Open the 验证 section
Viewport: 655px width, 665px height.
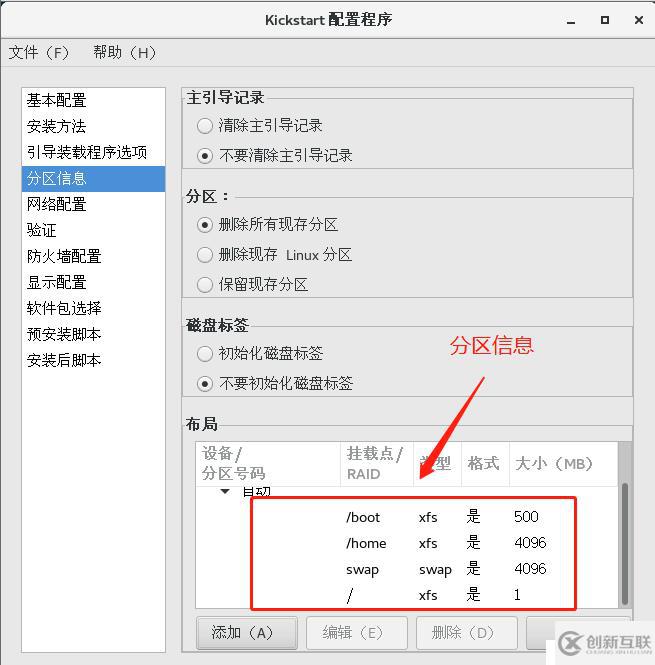(93, 230)
